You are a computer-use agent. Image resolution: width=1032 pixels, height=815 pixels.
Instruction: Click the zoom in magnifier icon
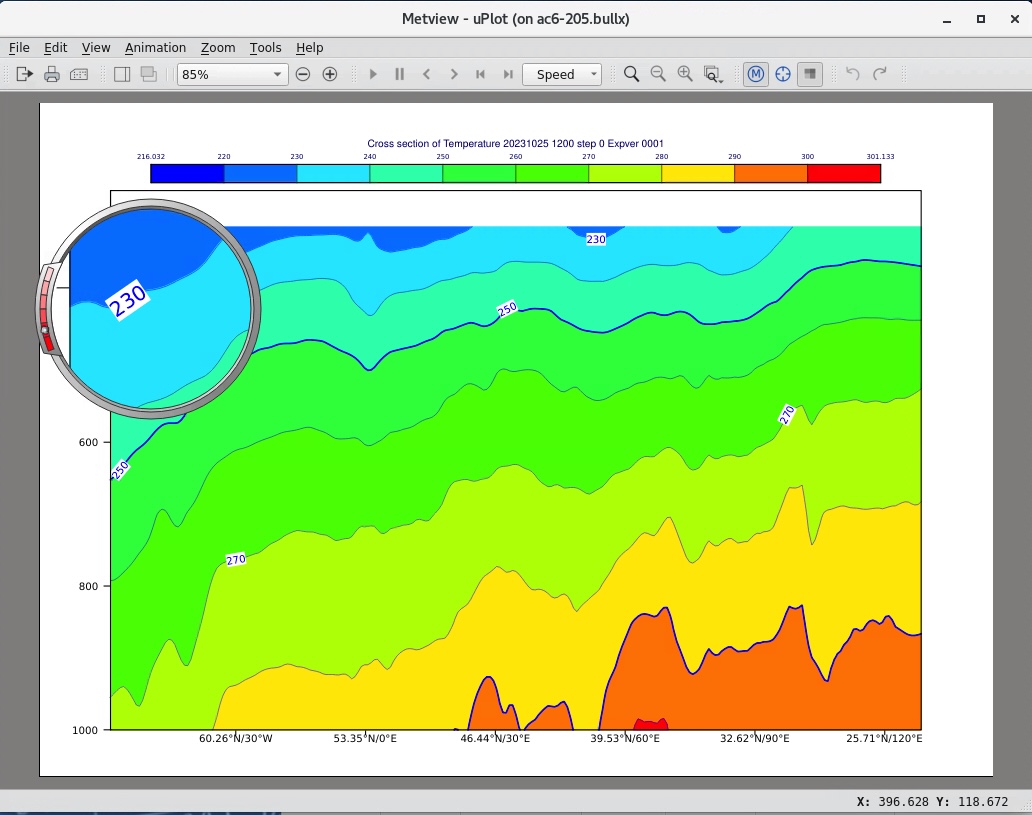(685, 74)
